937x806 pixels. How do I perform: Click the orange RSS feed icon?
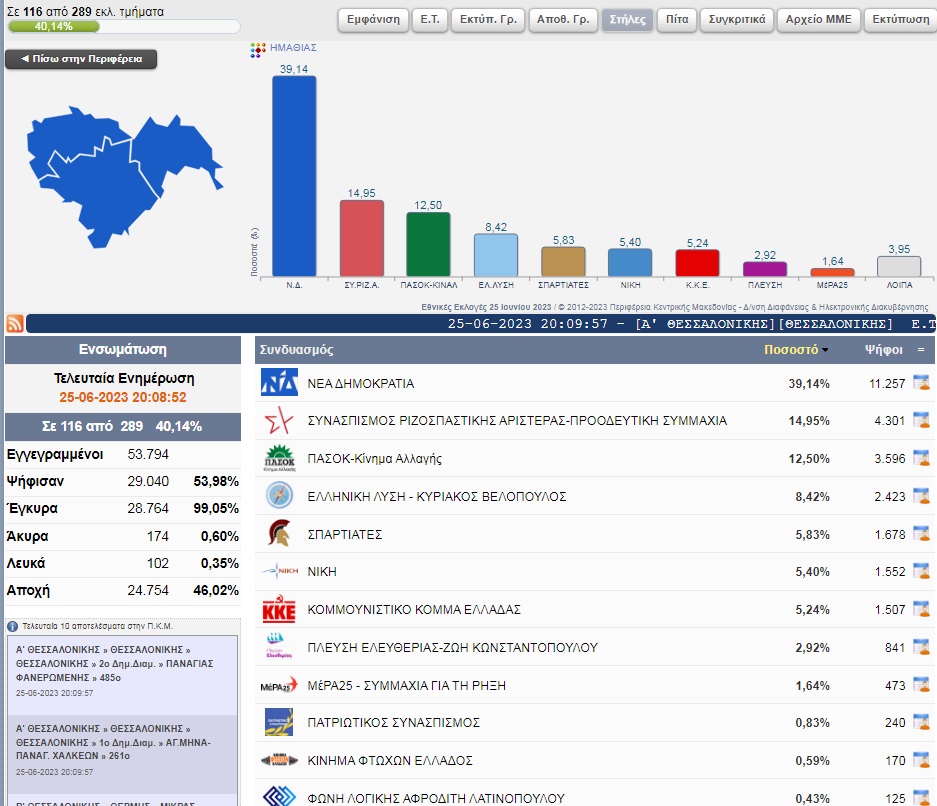[x=15, y=323]
